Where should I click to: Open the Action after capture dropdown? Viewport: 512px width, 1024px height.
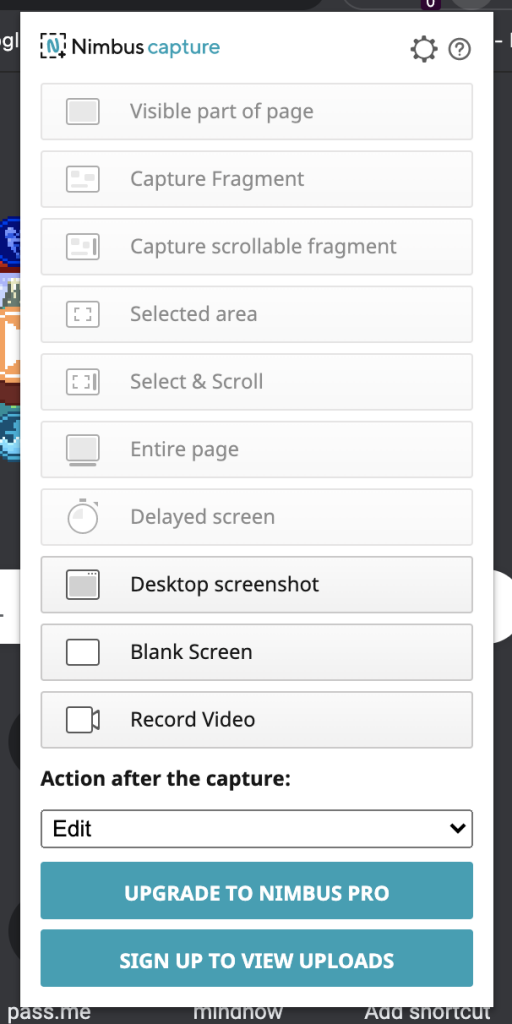(x=257, y=829)
